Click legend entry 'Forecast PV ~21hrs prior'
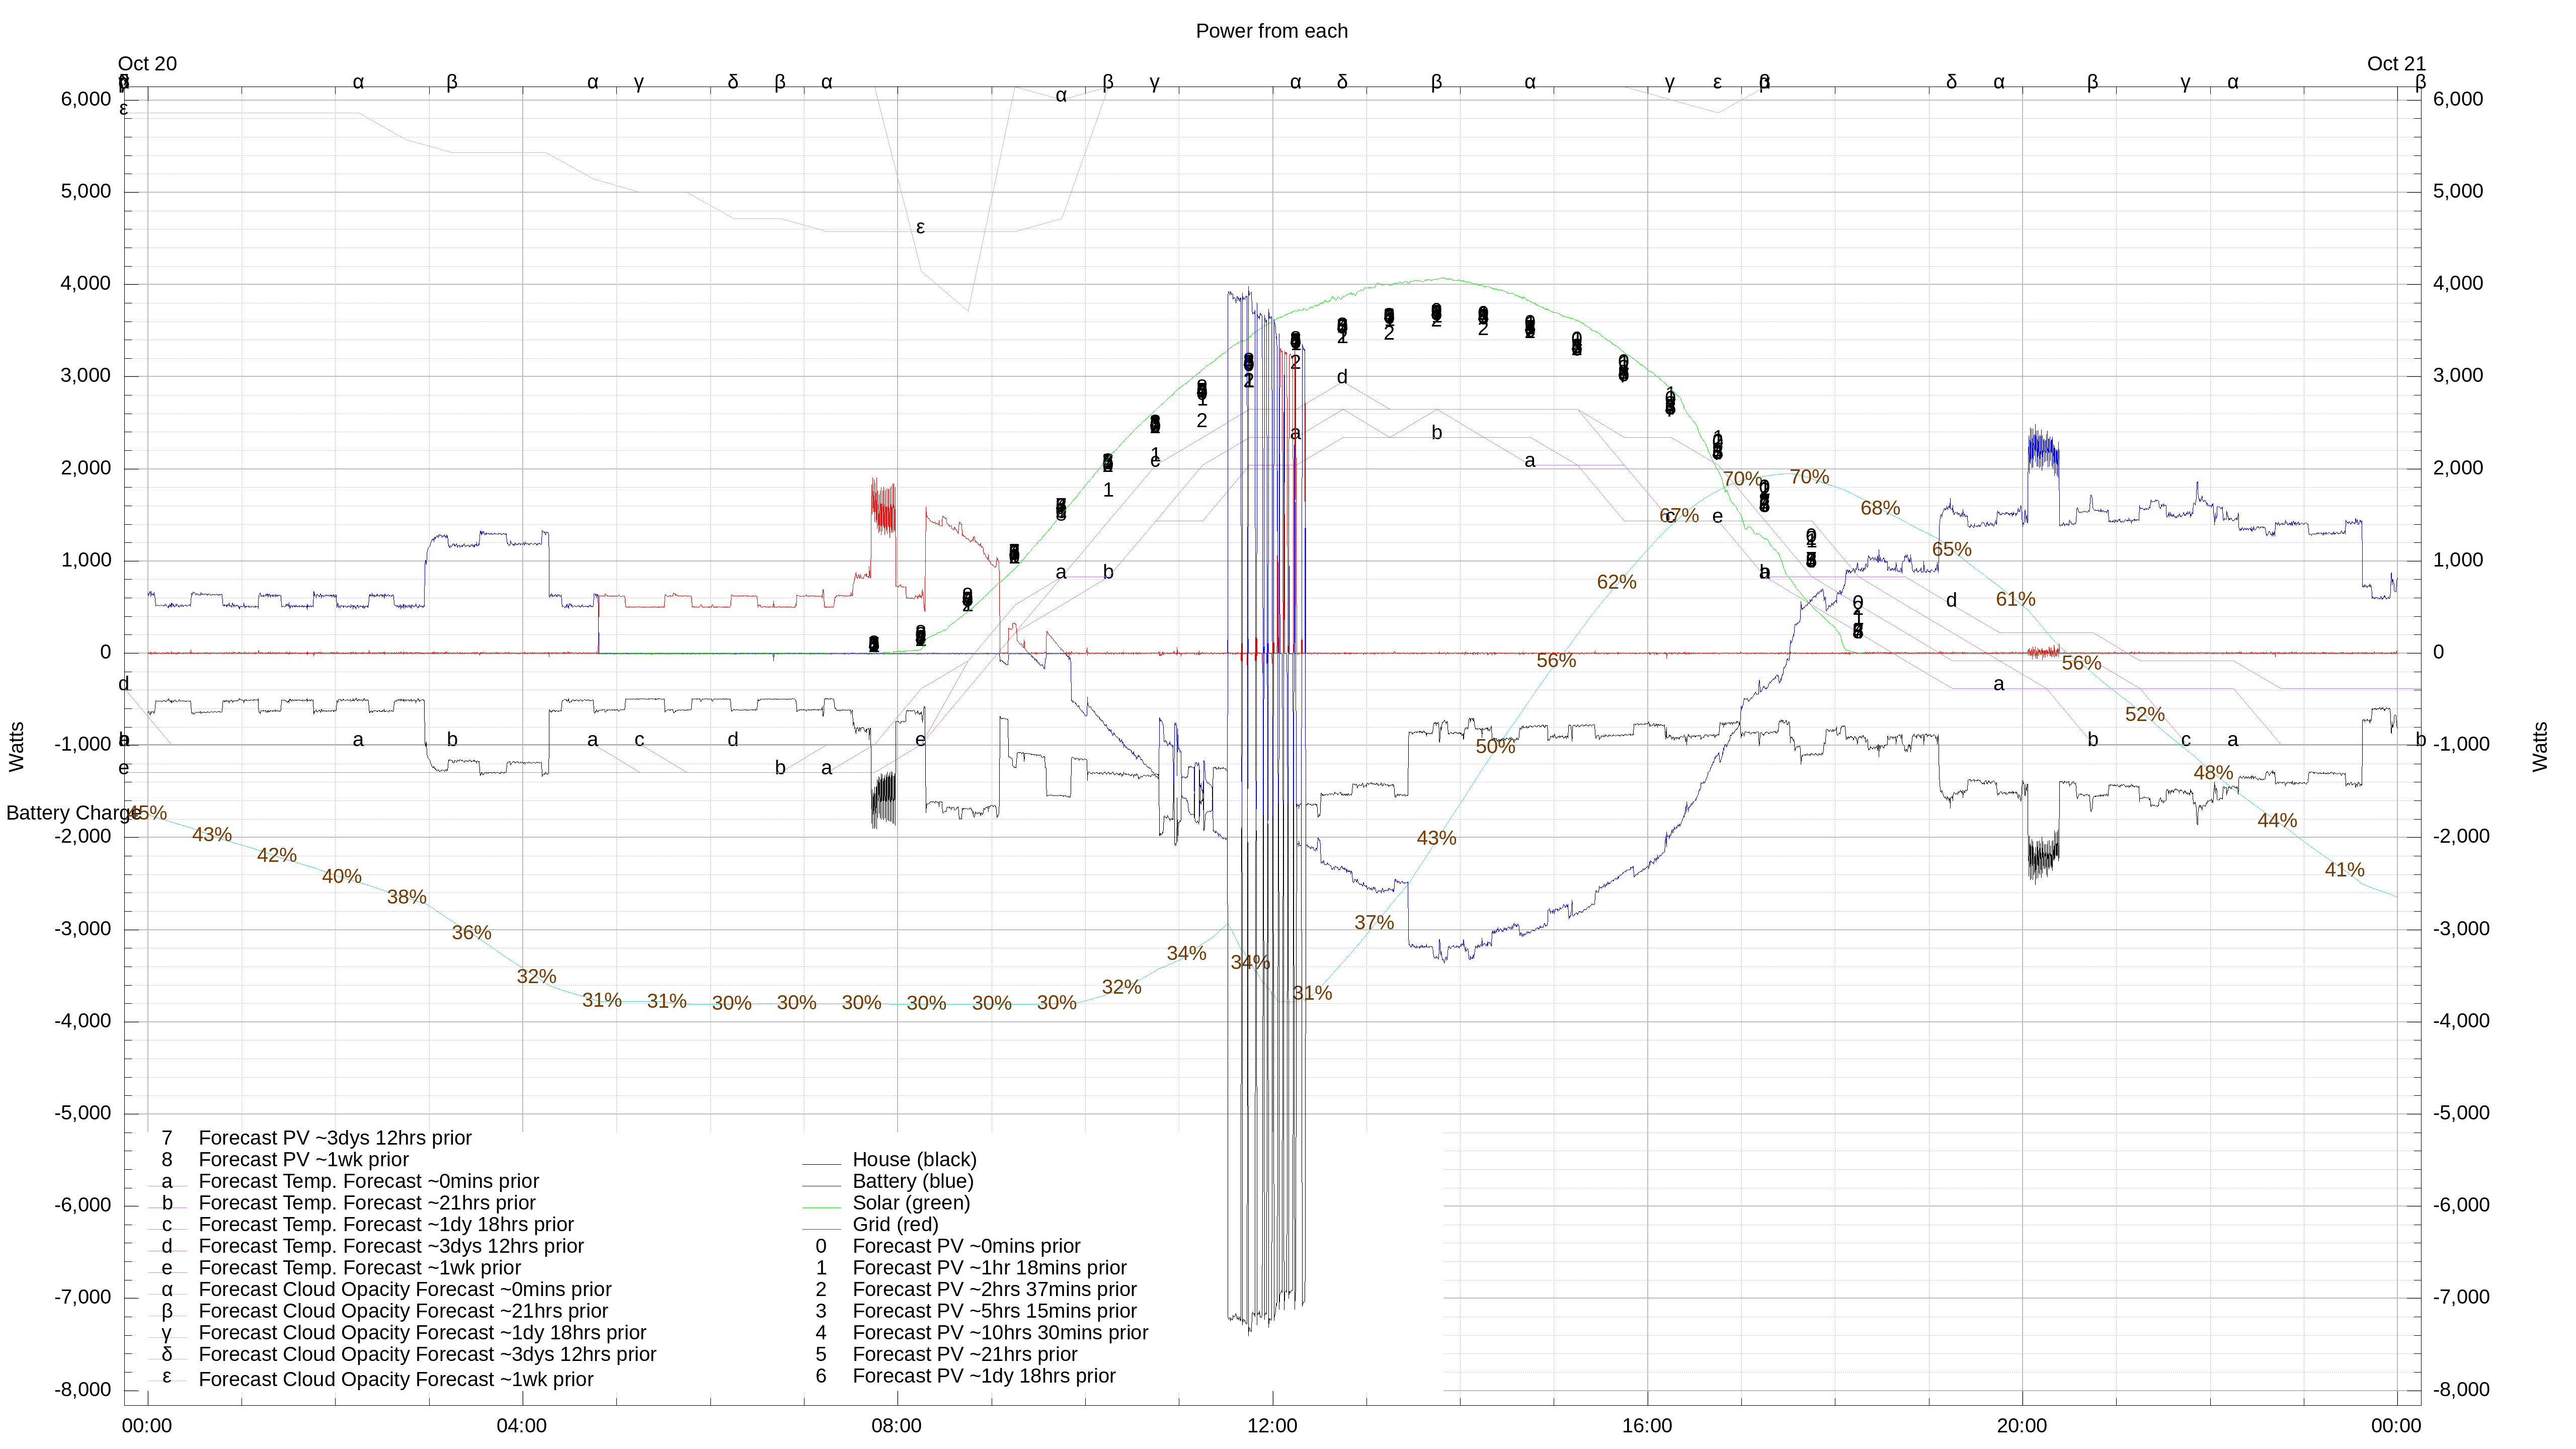Image resolution: width=2576 pixels, height=1449 pixels. point(965,1355)
